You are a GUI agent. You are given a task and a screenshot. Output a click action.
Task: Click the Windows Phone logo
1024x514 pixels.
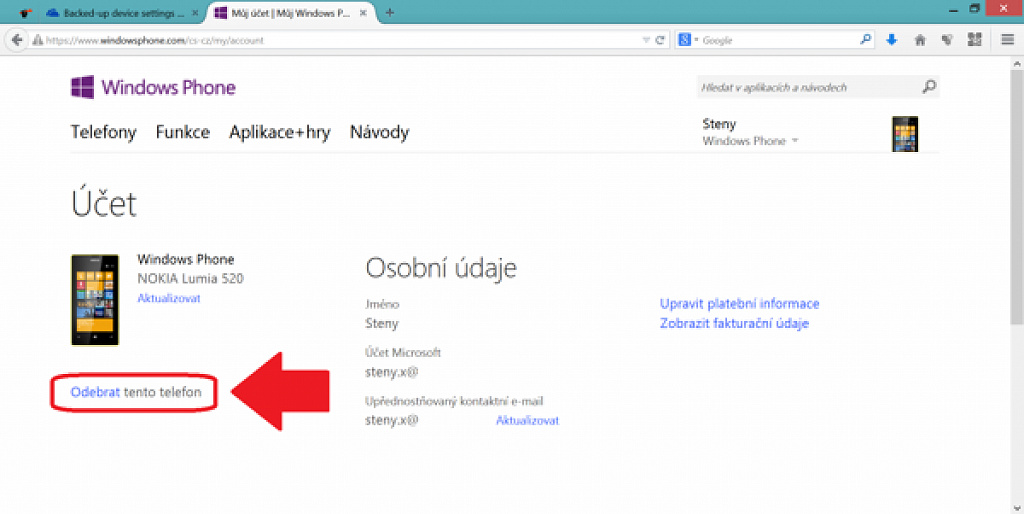click(x=153, y=87)
